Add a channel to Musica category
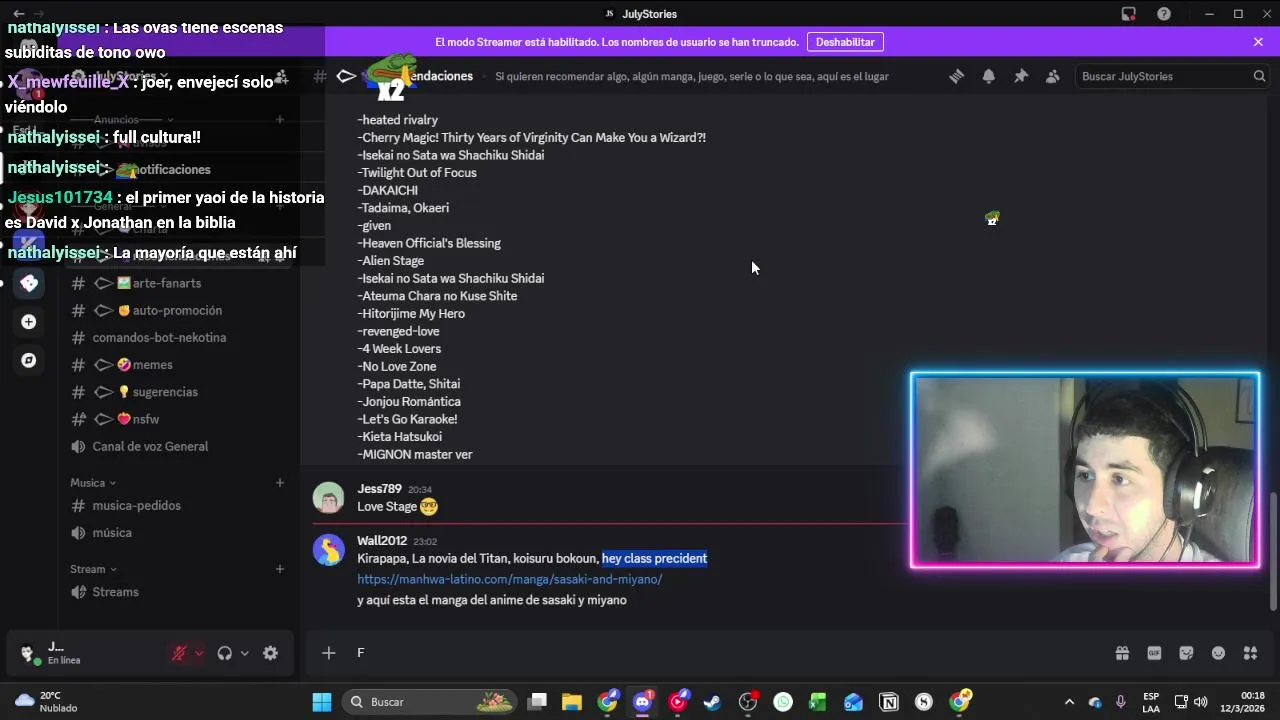Viewport: 1280px width, 720px height. point(280,483)
